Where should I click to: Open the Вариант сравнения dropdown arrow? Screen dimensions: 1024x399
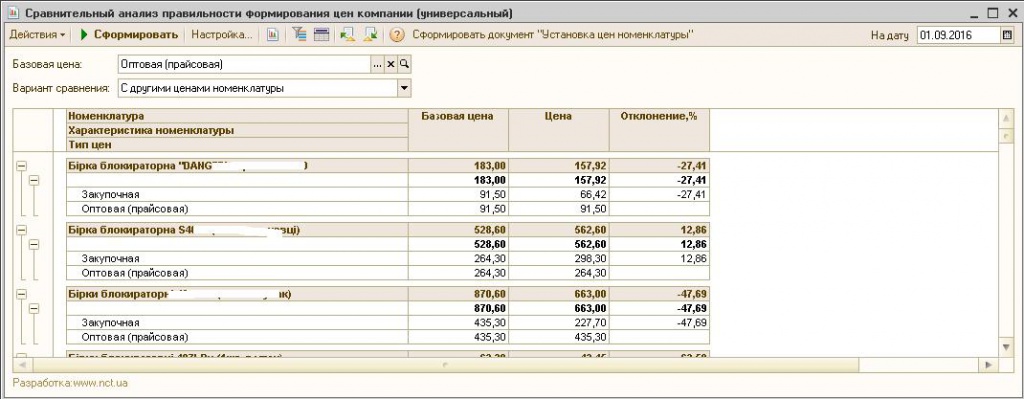[x=404, y=88]
